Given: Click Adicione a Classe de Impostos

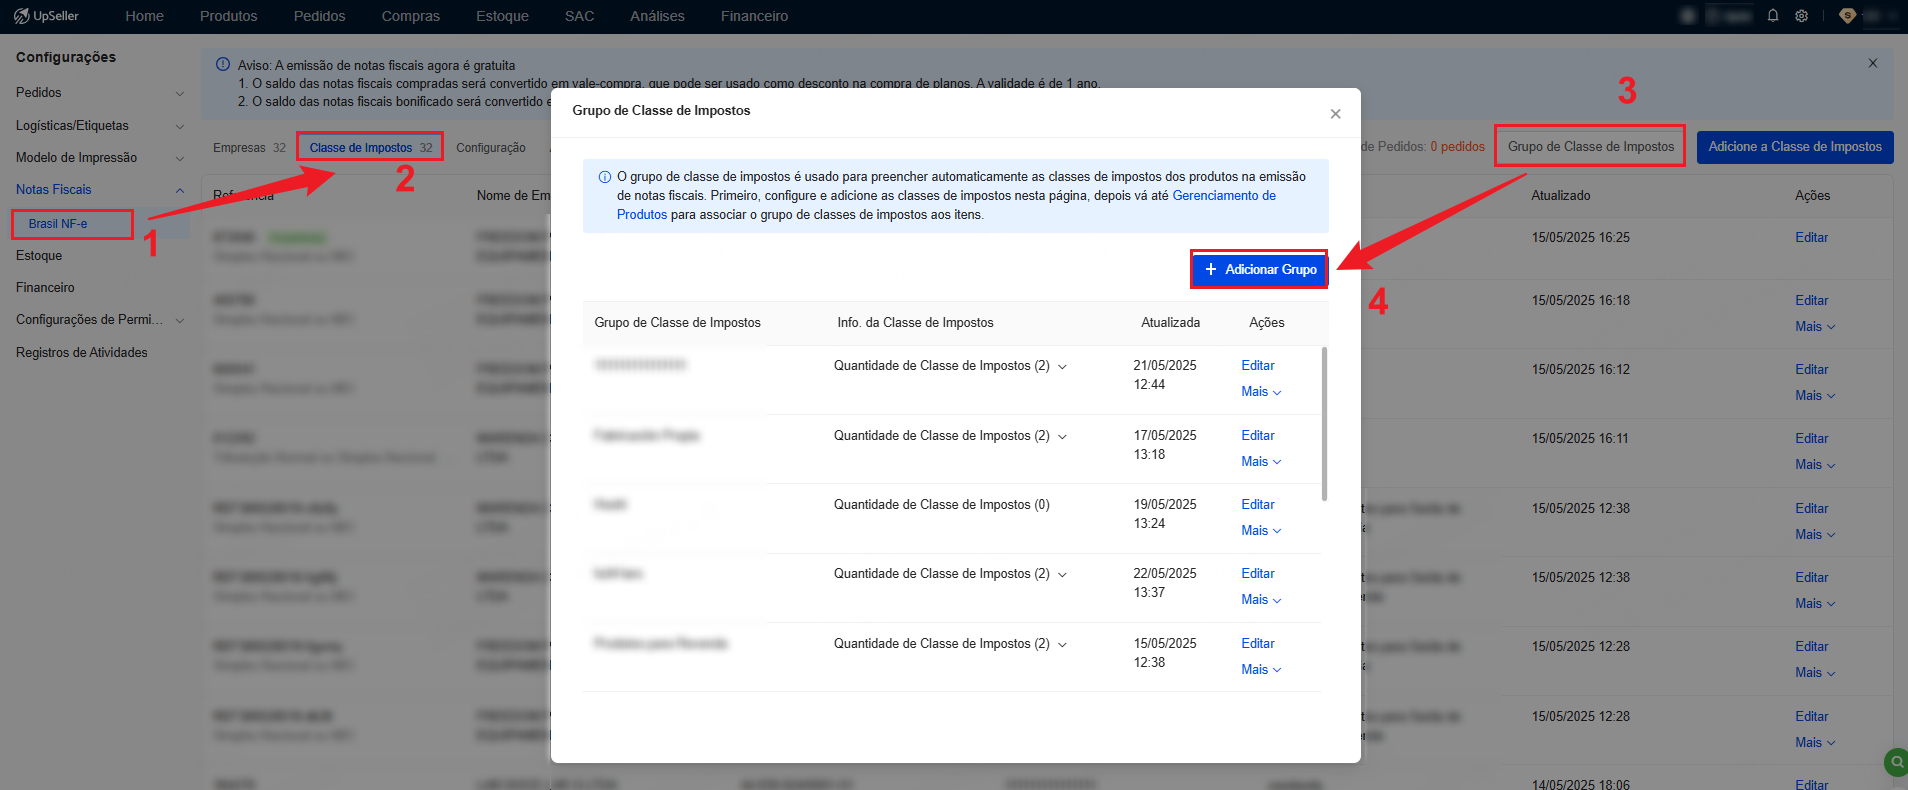Looking at the screenshot, I should 1795,147.
